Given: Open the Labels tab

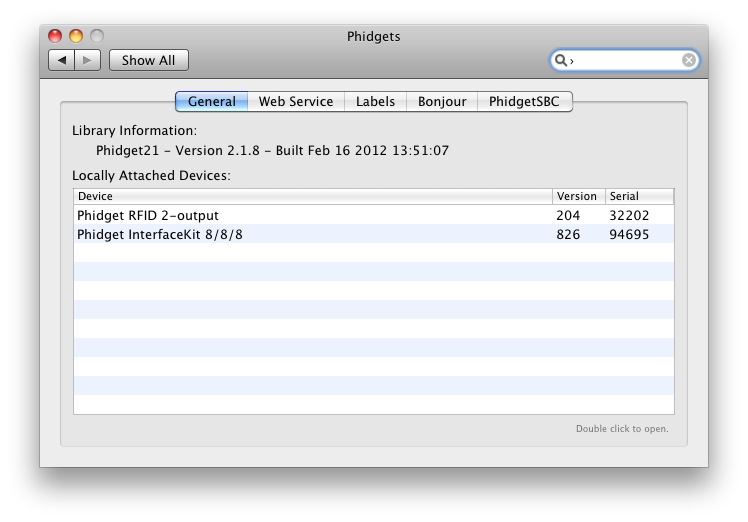Looking at the screenshot, I should pos(375,102).
